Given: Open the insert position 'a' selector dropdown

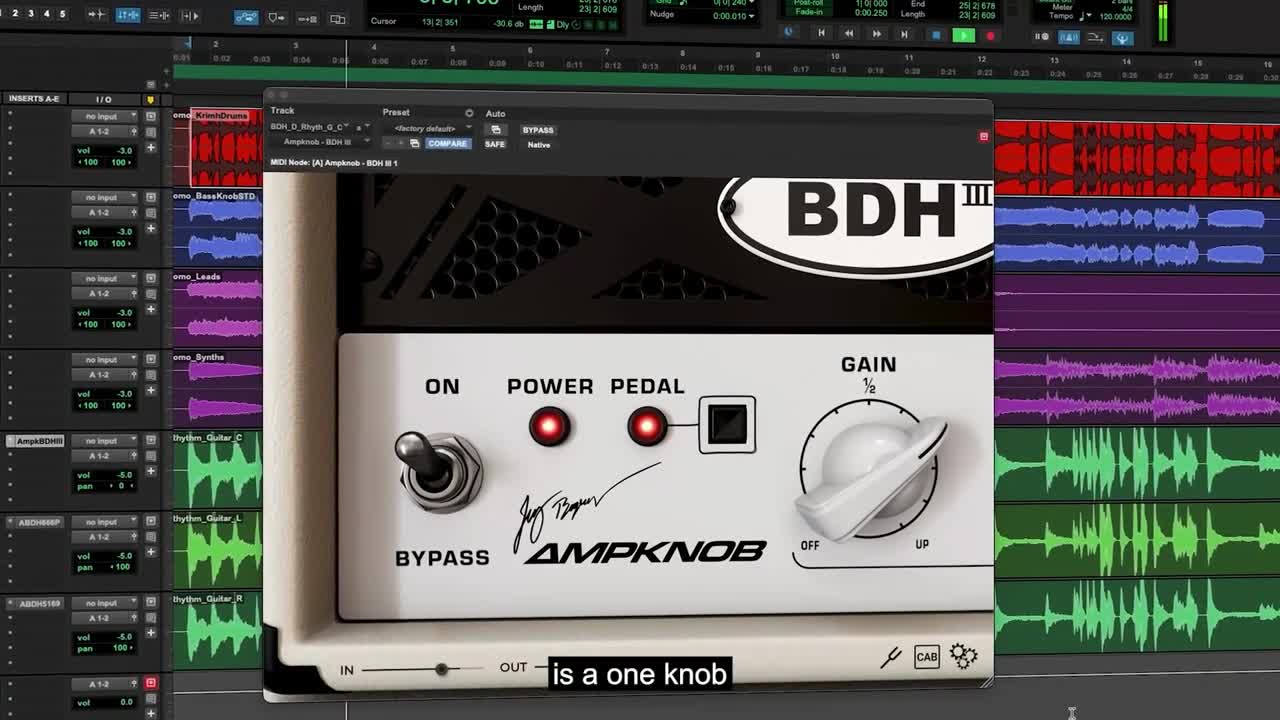Looking at the screenshot, I should pyautogui.click(x=362, y=127).
